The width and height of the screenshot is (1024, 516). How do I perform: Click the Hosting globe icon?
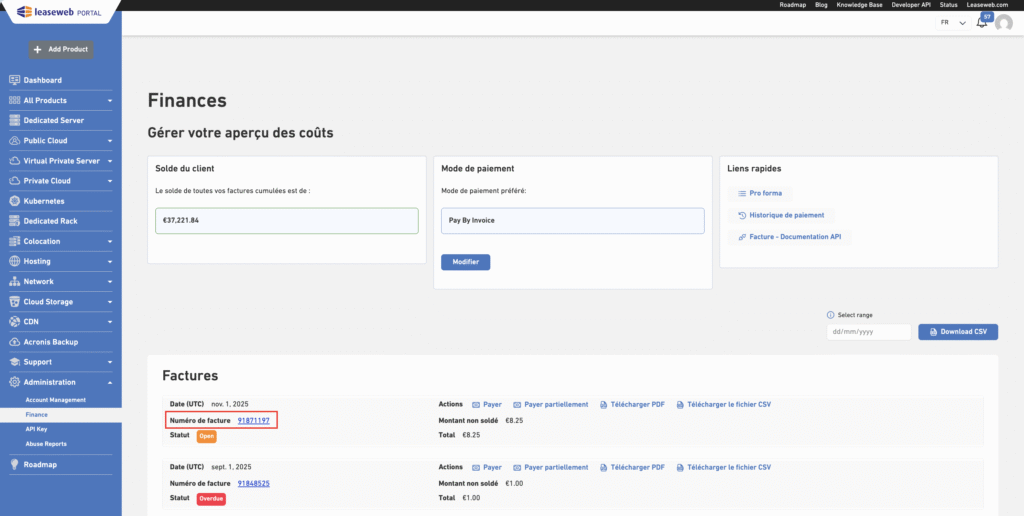(x=14, y=261)
